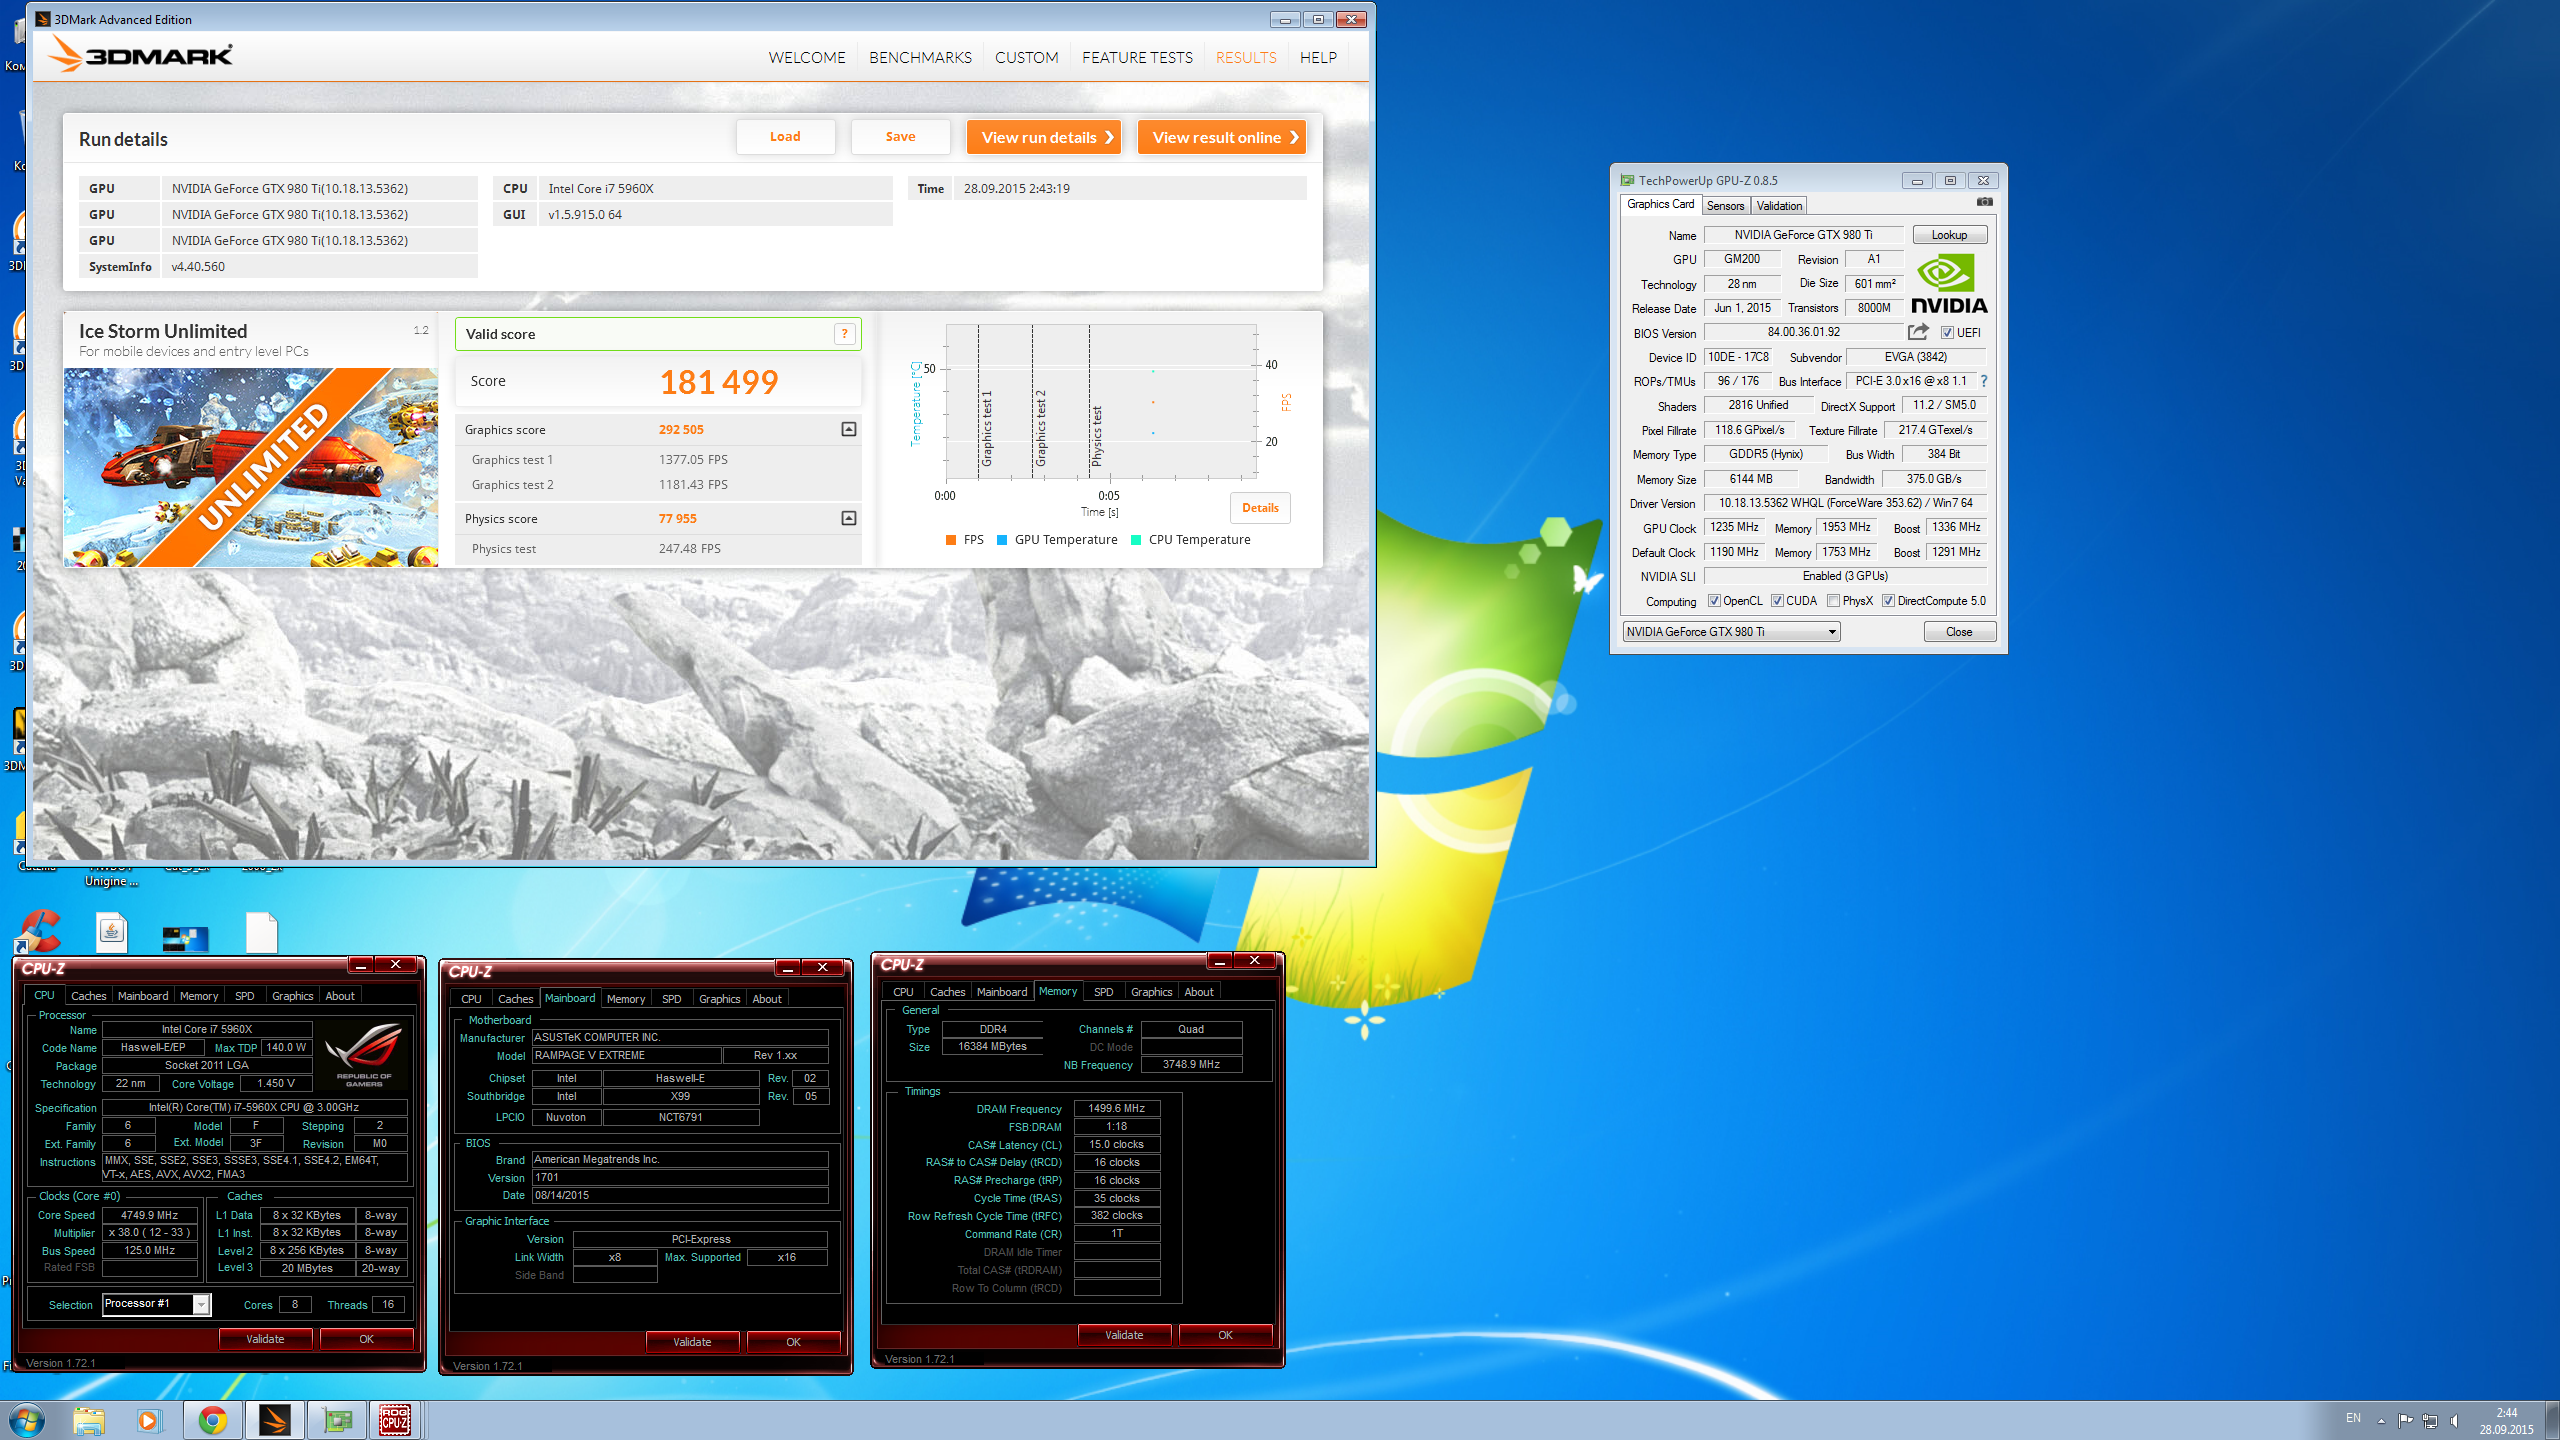This screenshot has width=2560, height=1440.
Task: Switch to GPU-Z taskbar icon
Action: click(336, 1420)
